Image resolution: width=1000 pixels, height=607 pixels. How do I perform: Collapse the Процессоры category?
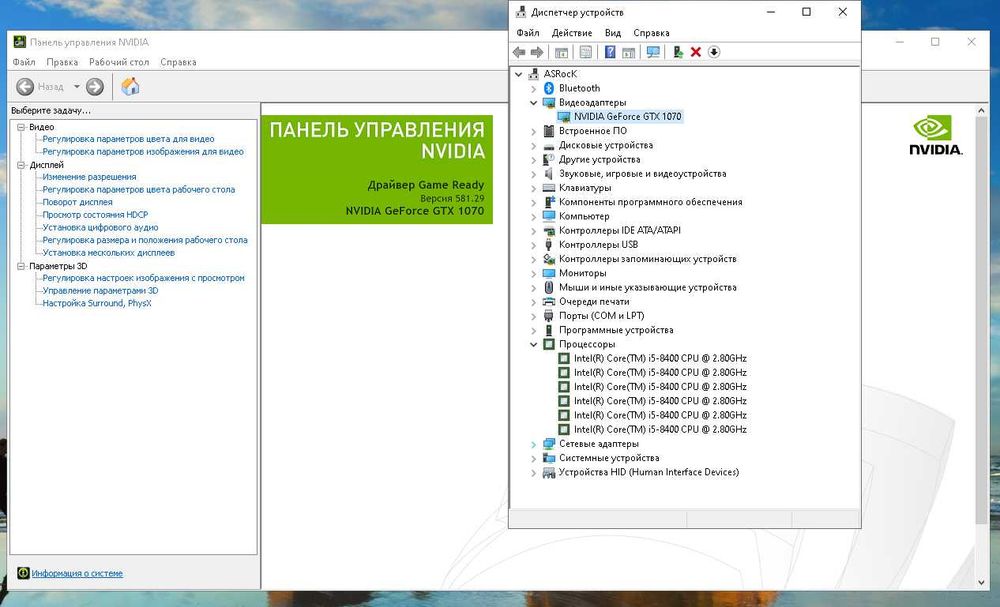[534, 344]
